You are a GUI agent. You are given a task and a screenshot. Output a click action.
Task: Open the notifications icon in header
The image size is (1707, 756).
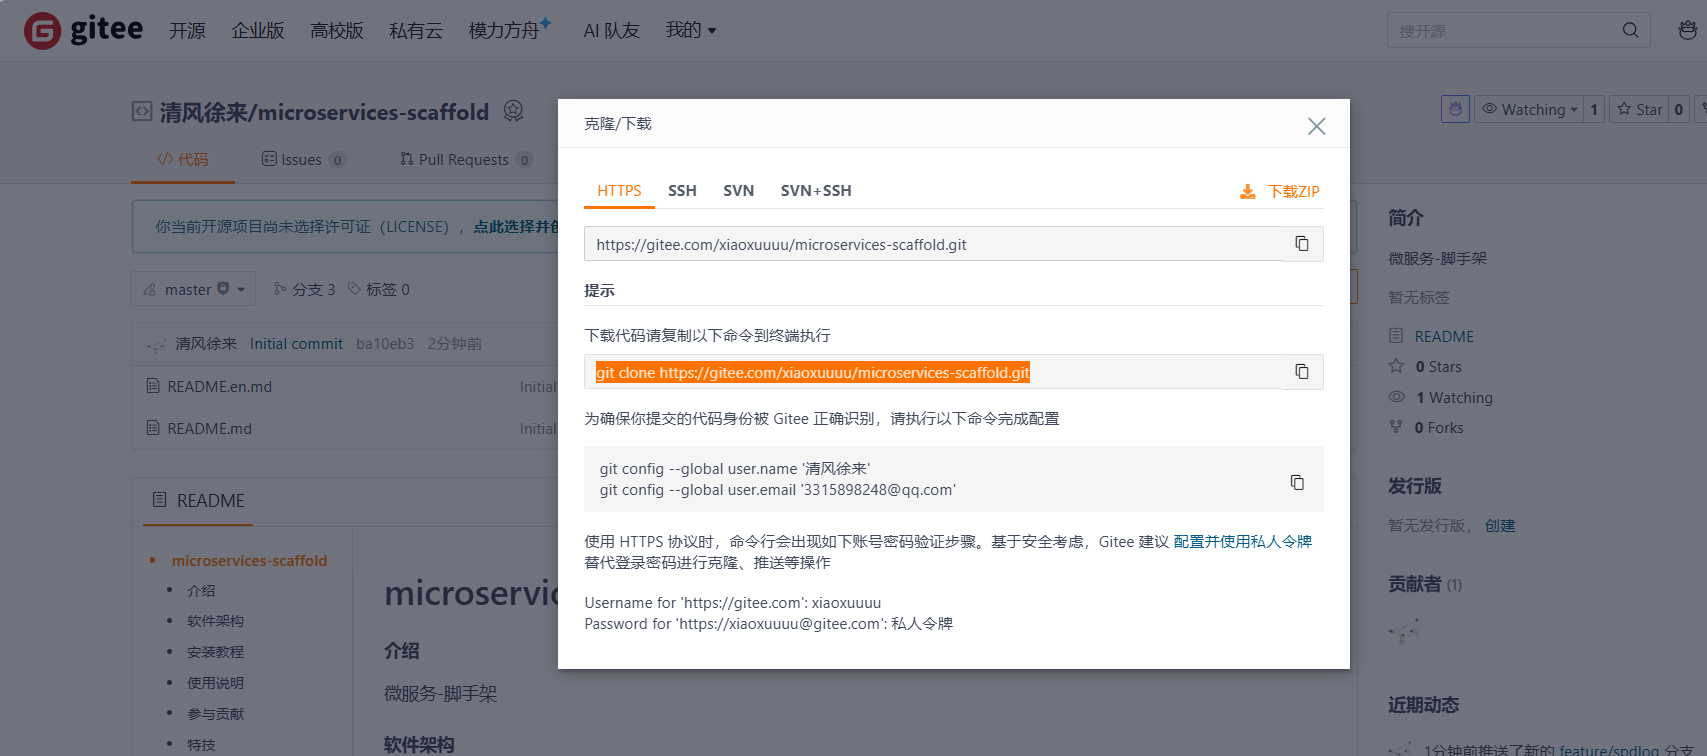1687,30
